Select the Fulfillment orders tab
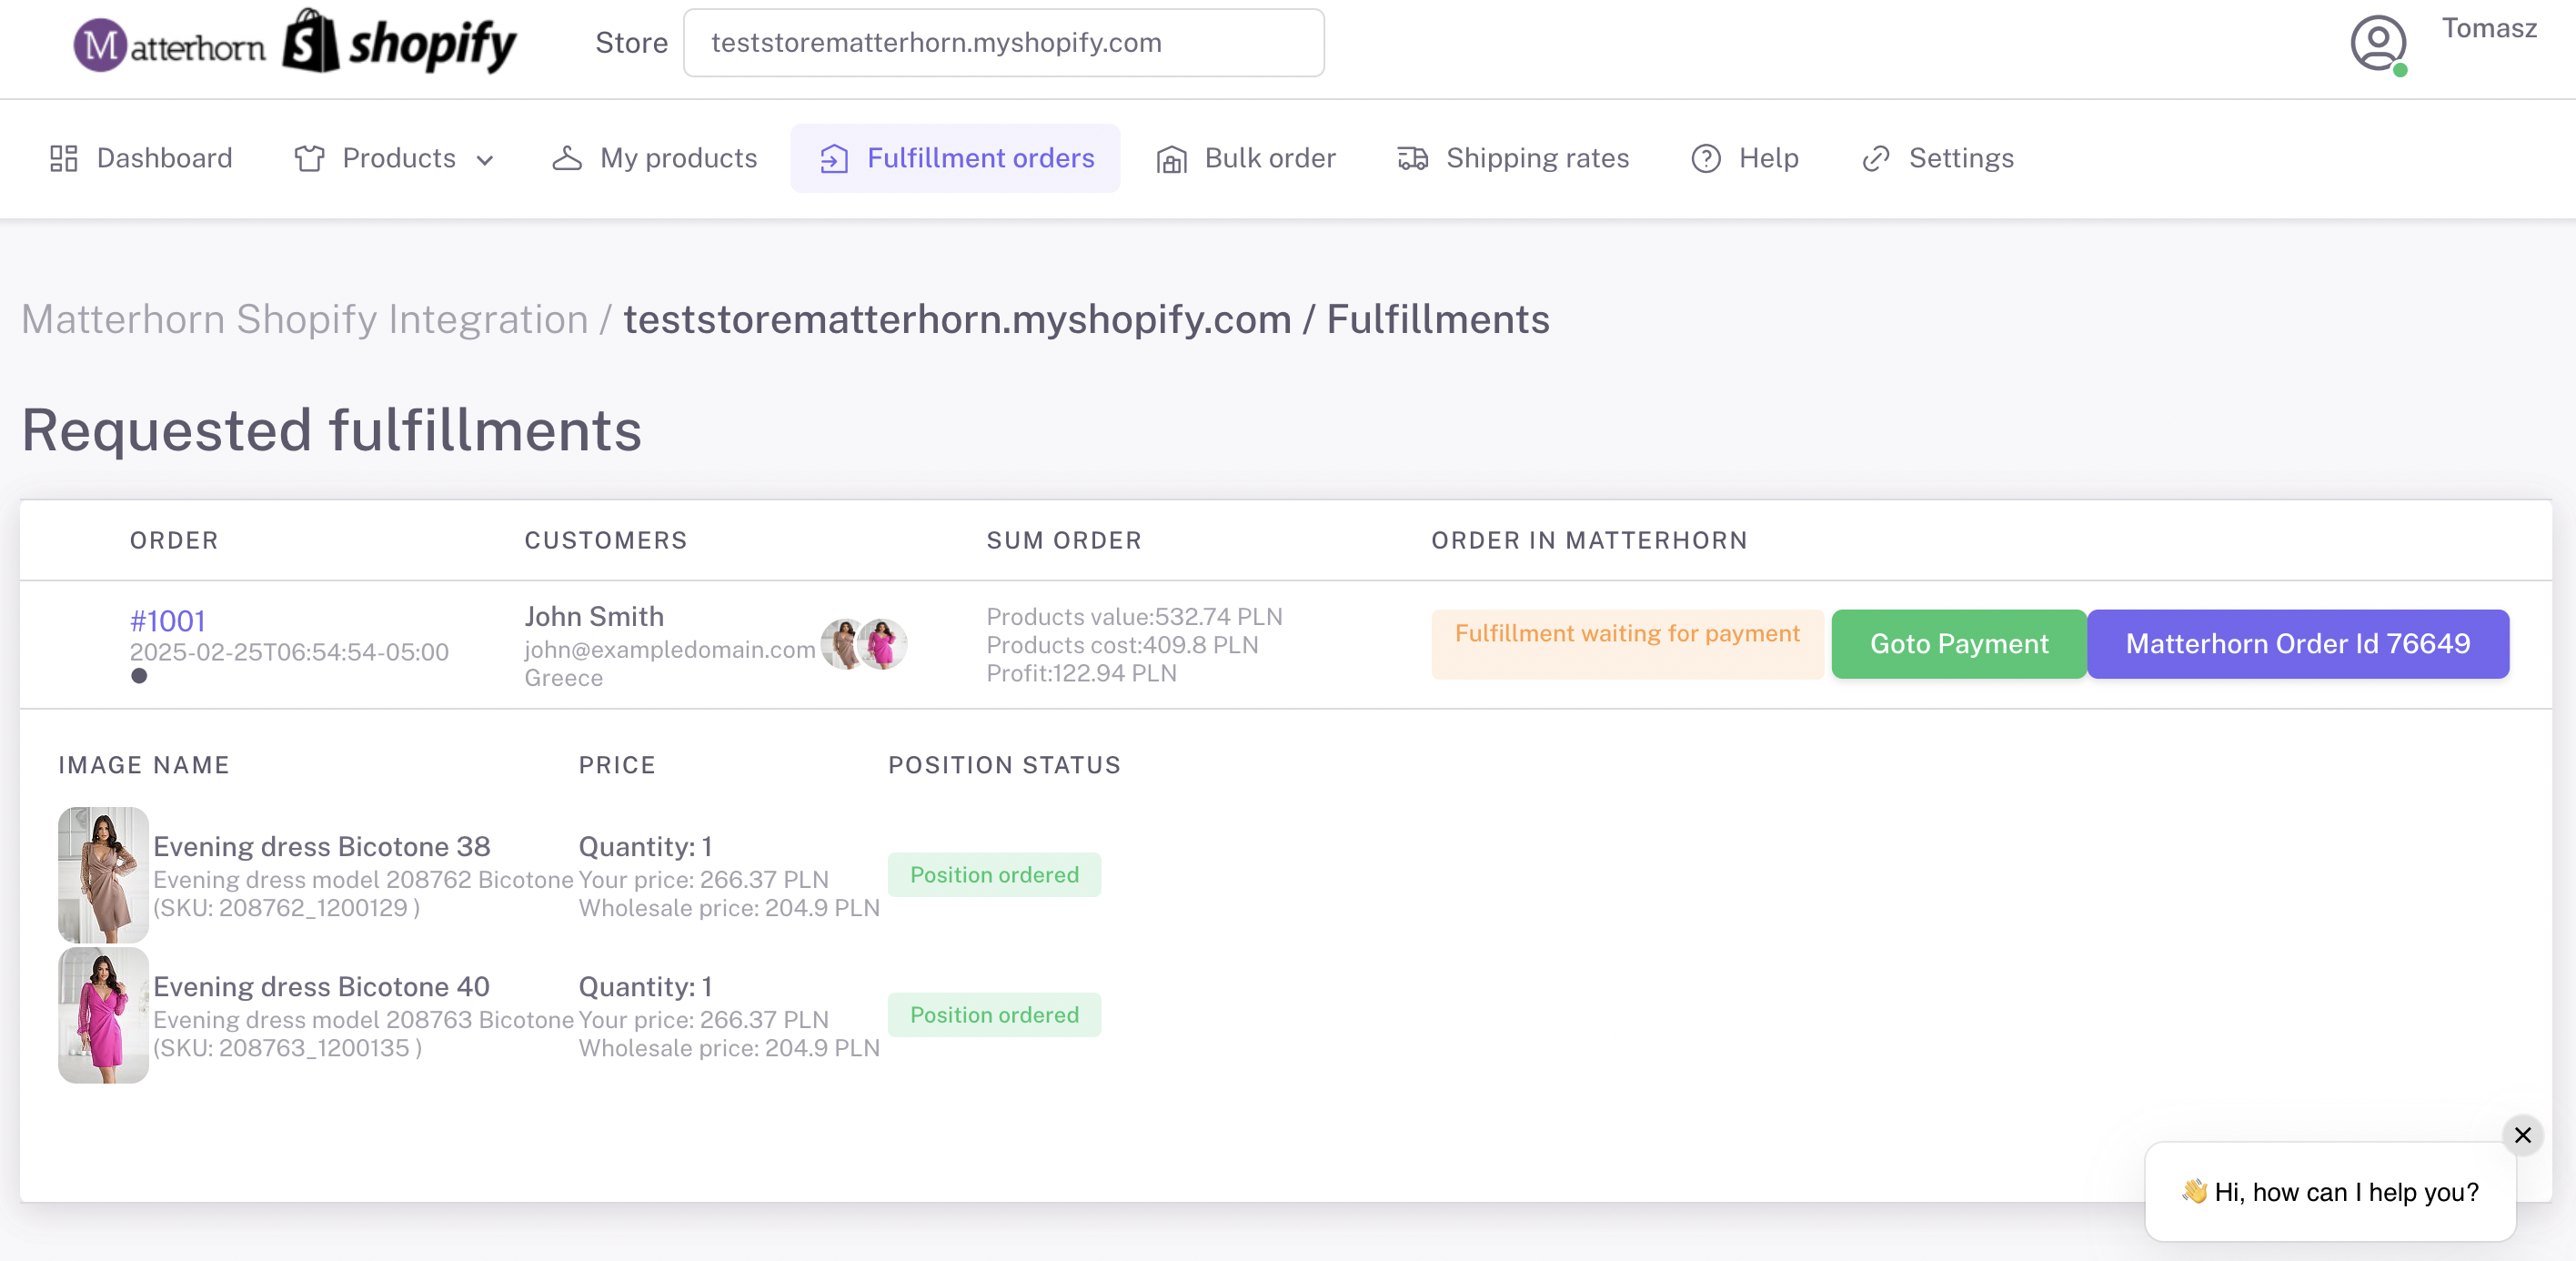Viewport: 2576px width, 1261px height. click(955, 158)
